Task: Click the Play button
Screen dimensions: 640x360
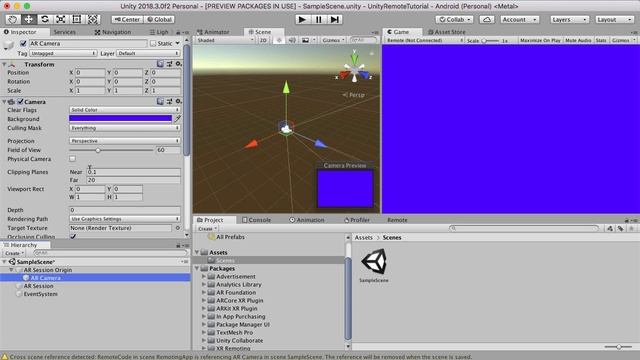Action: click(302, 19)
